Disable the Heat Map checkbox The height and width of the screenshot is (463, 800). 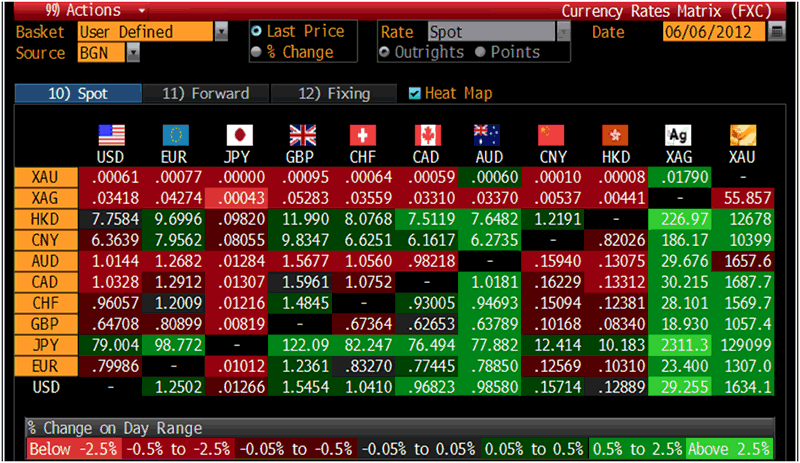coord(415,94)
